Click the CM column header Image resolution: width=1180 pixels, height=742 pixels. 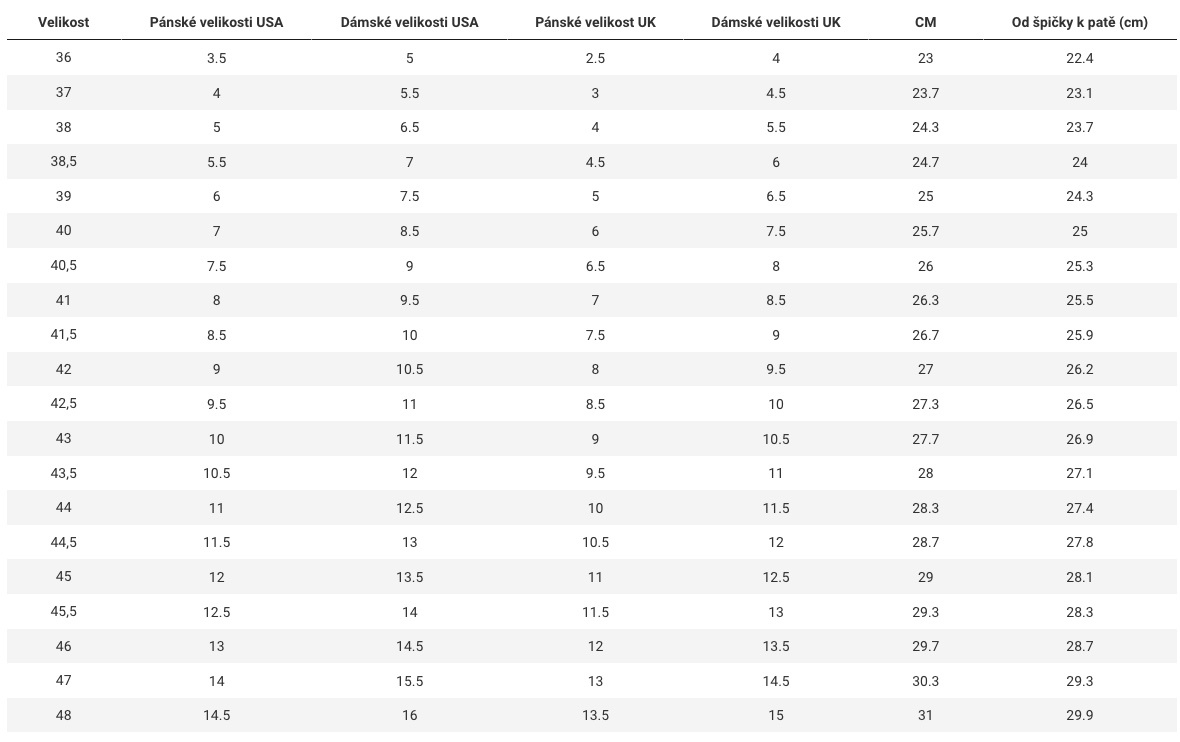(925, 22)
